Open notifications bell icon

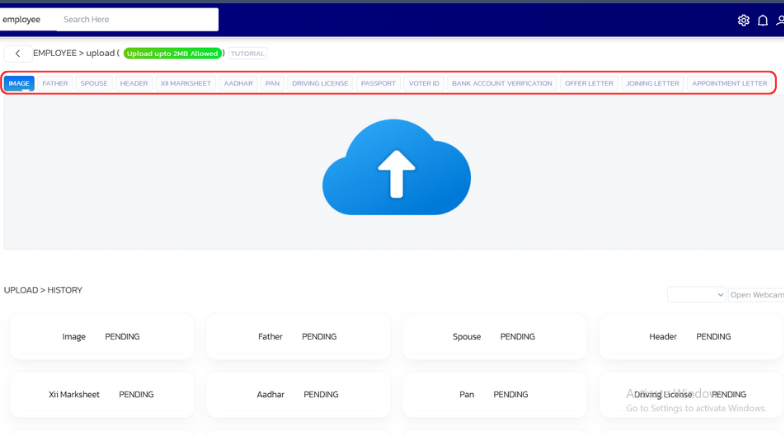(763, 20)
